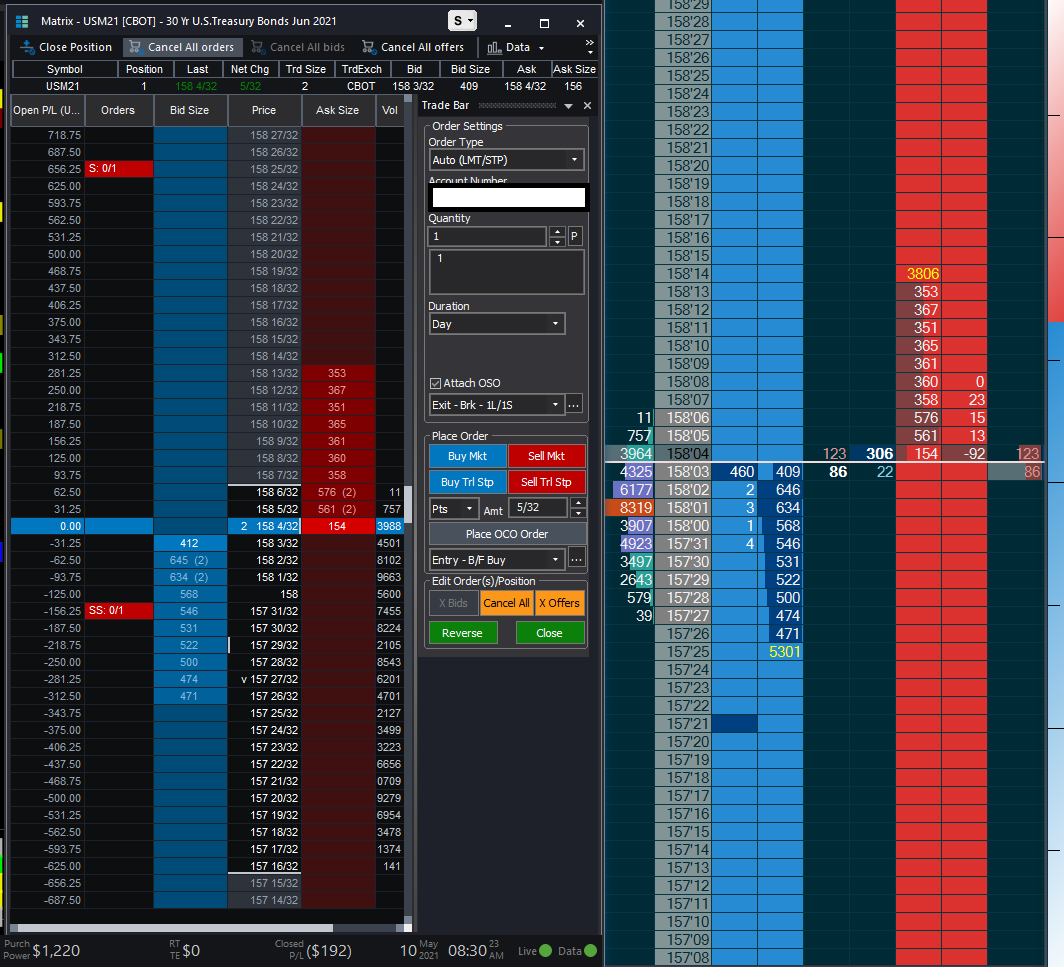
Task: Click the Amt 5/32 input field
Action: 539,508
